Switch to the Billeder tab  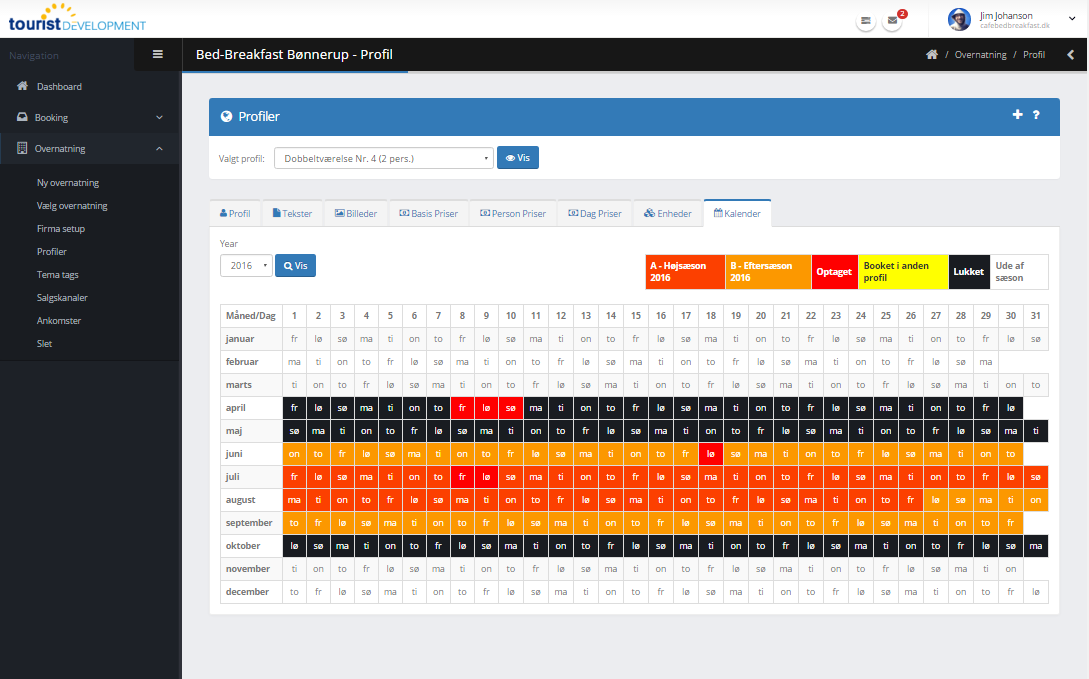coord(356,214)
